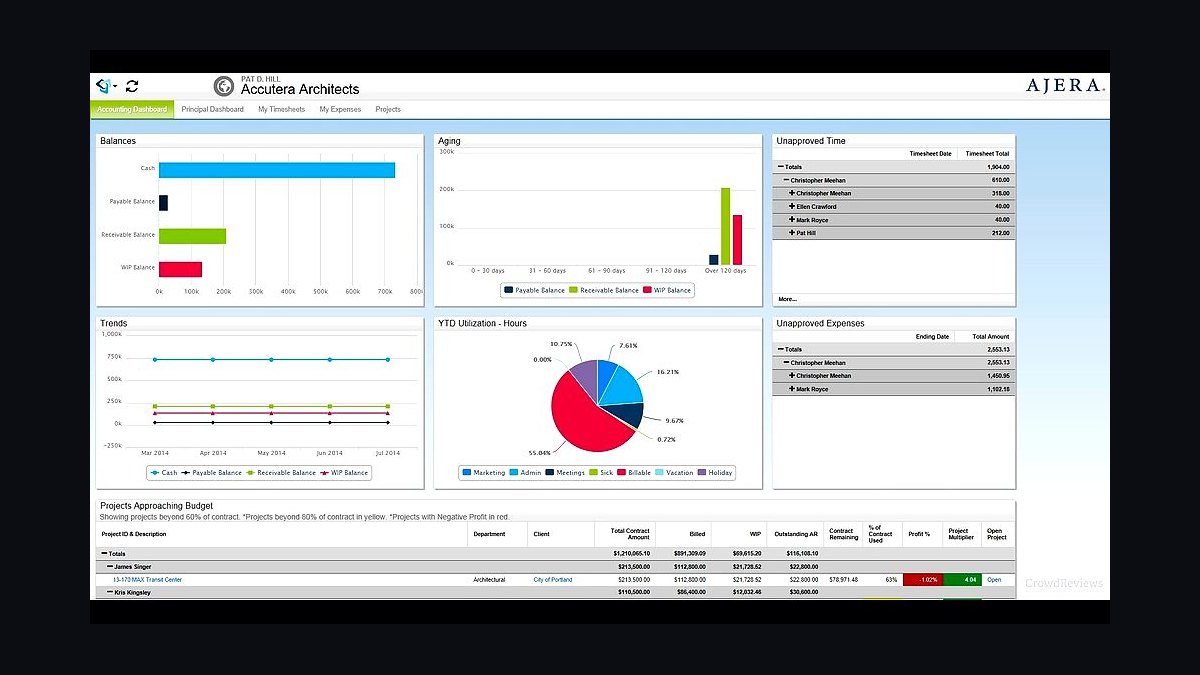Click the Timesheet Total column header
Viewport: 1200px width, 675px height.
pyautogui.click(x=987, y=154)
